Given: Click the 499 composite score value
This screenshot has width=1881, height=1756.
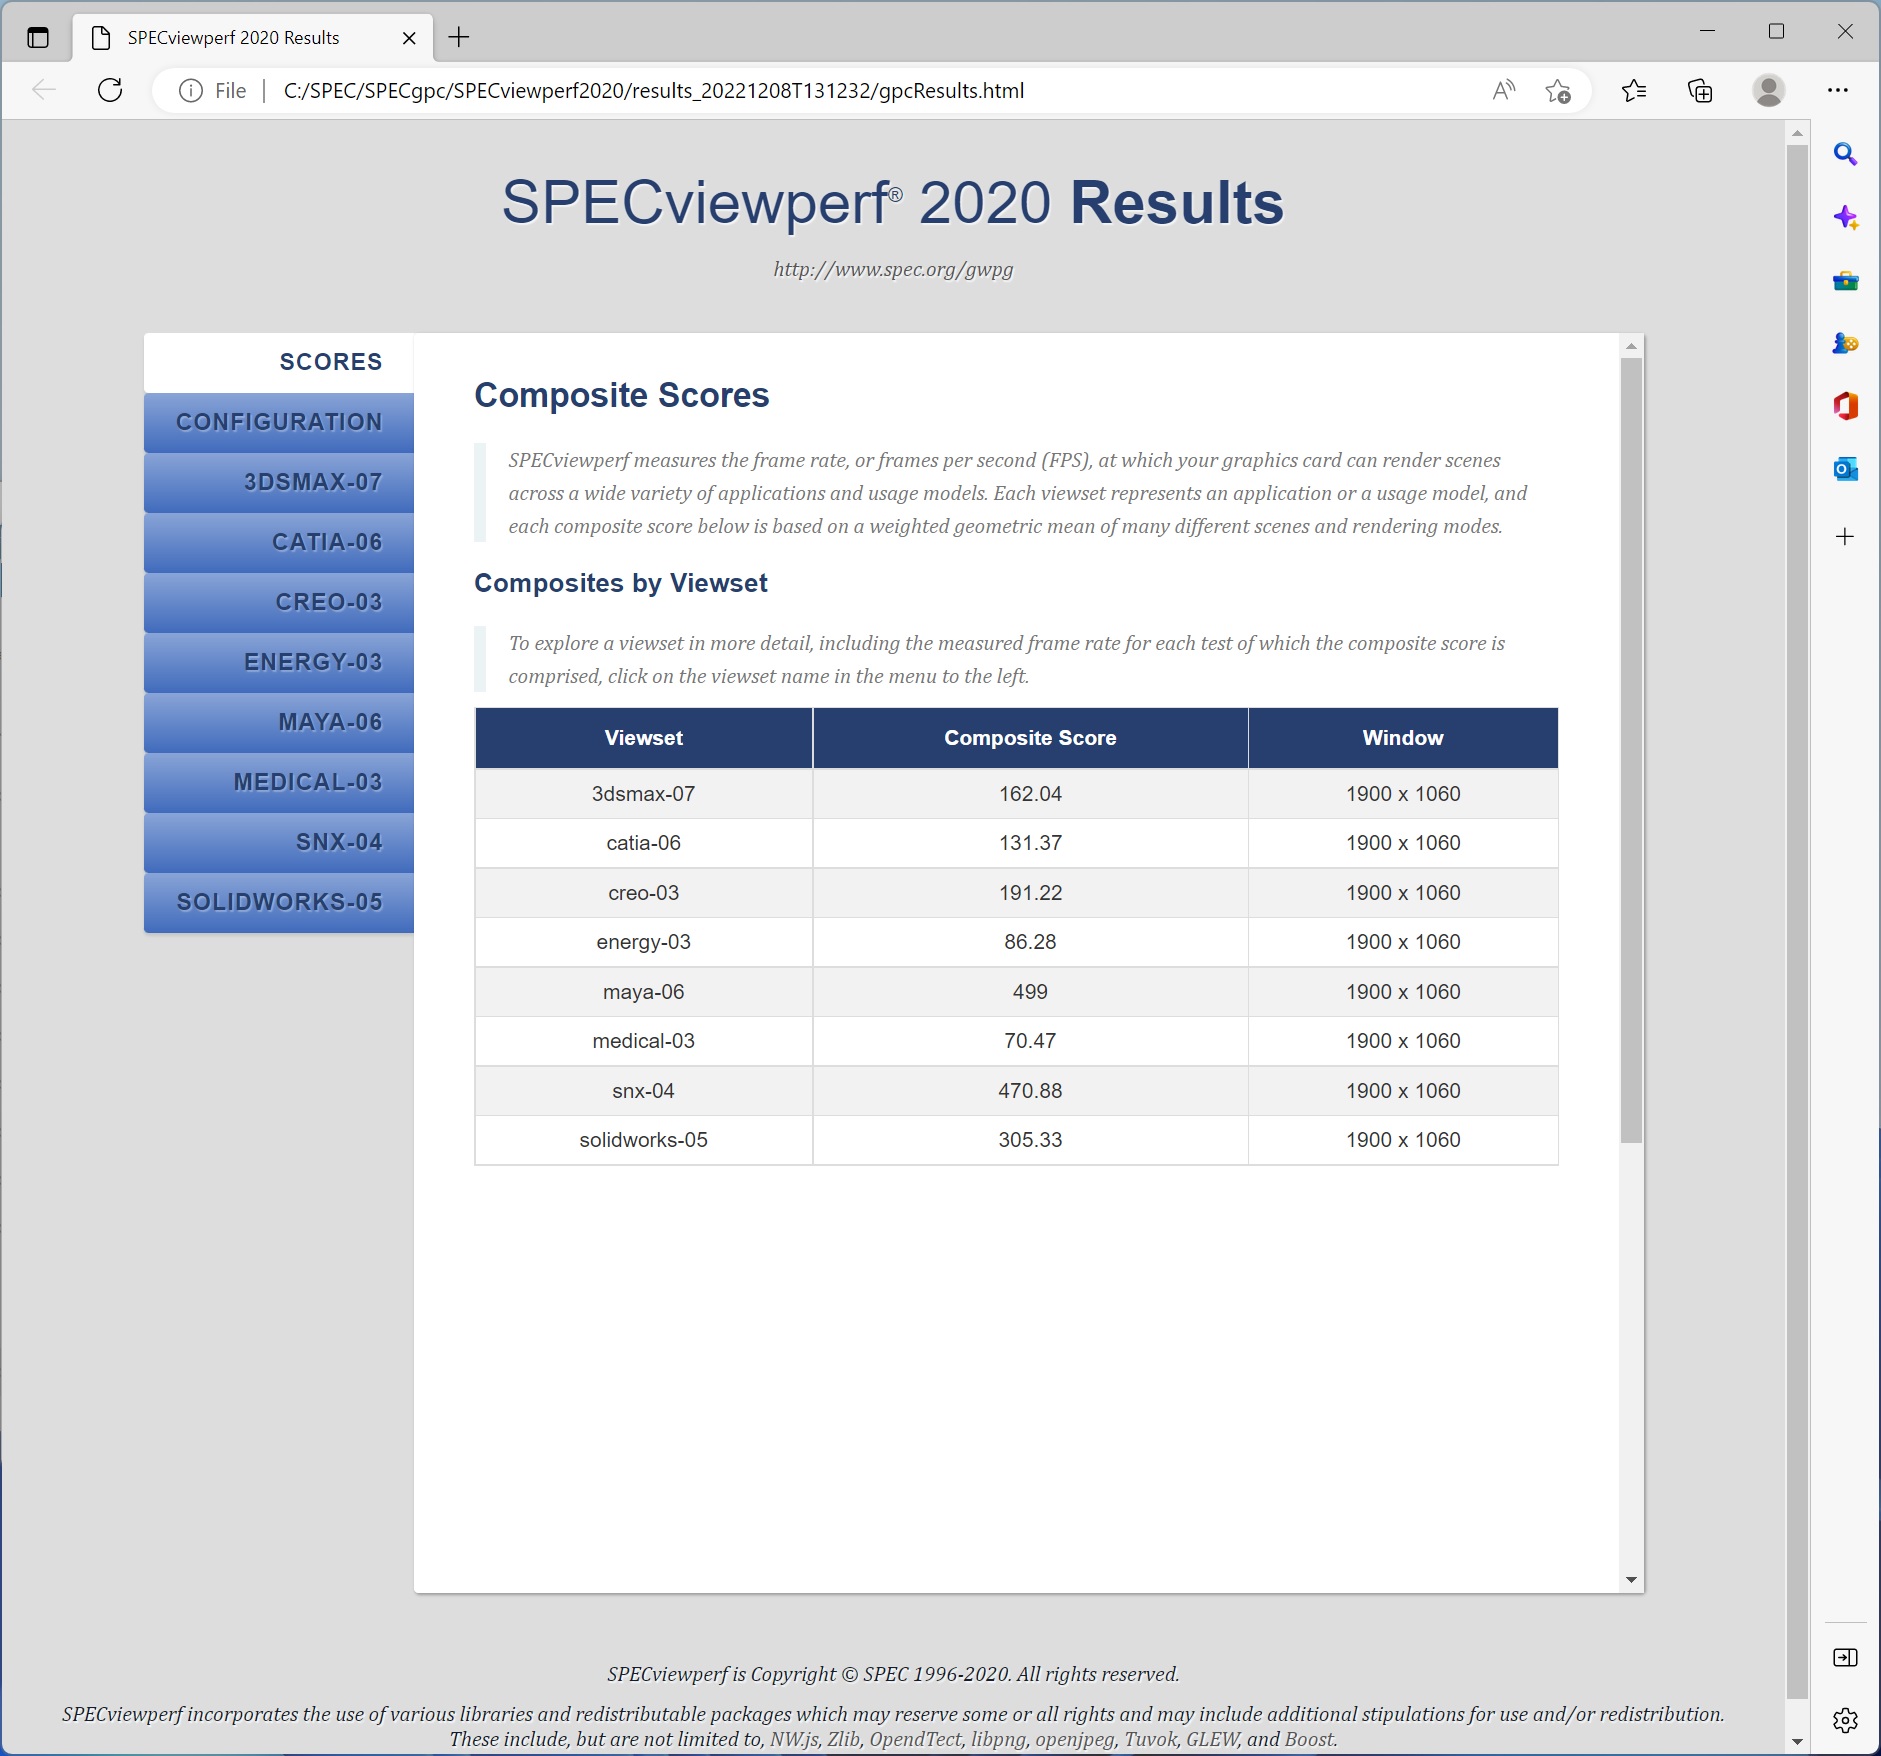Looking at the screenshot, I should (1030, 992).
